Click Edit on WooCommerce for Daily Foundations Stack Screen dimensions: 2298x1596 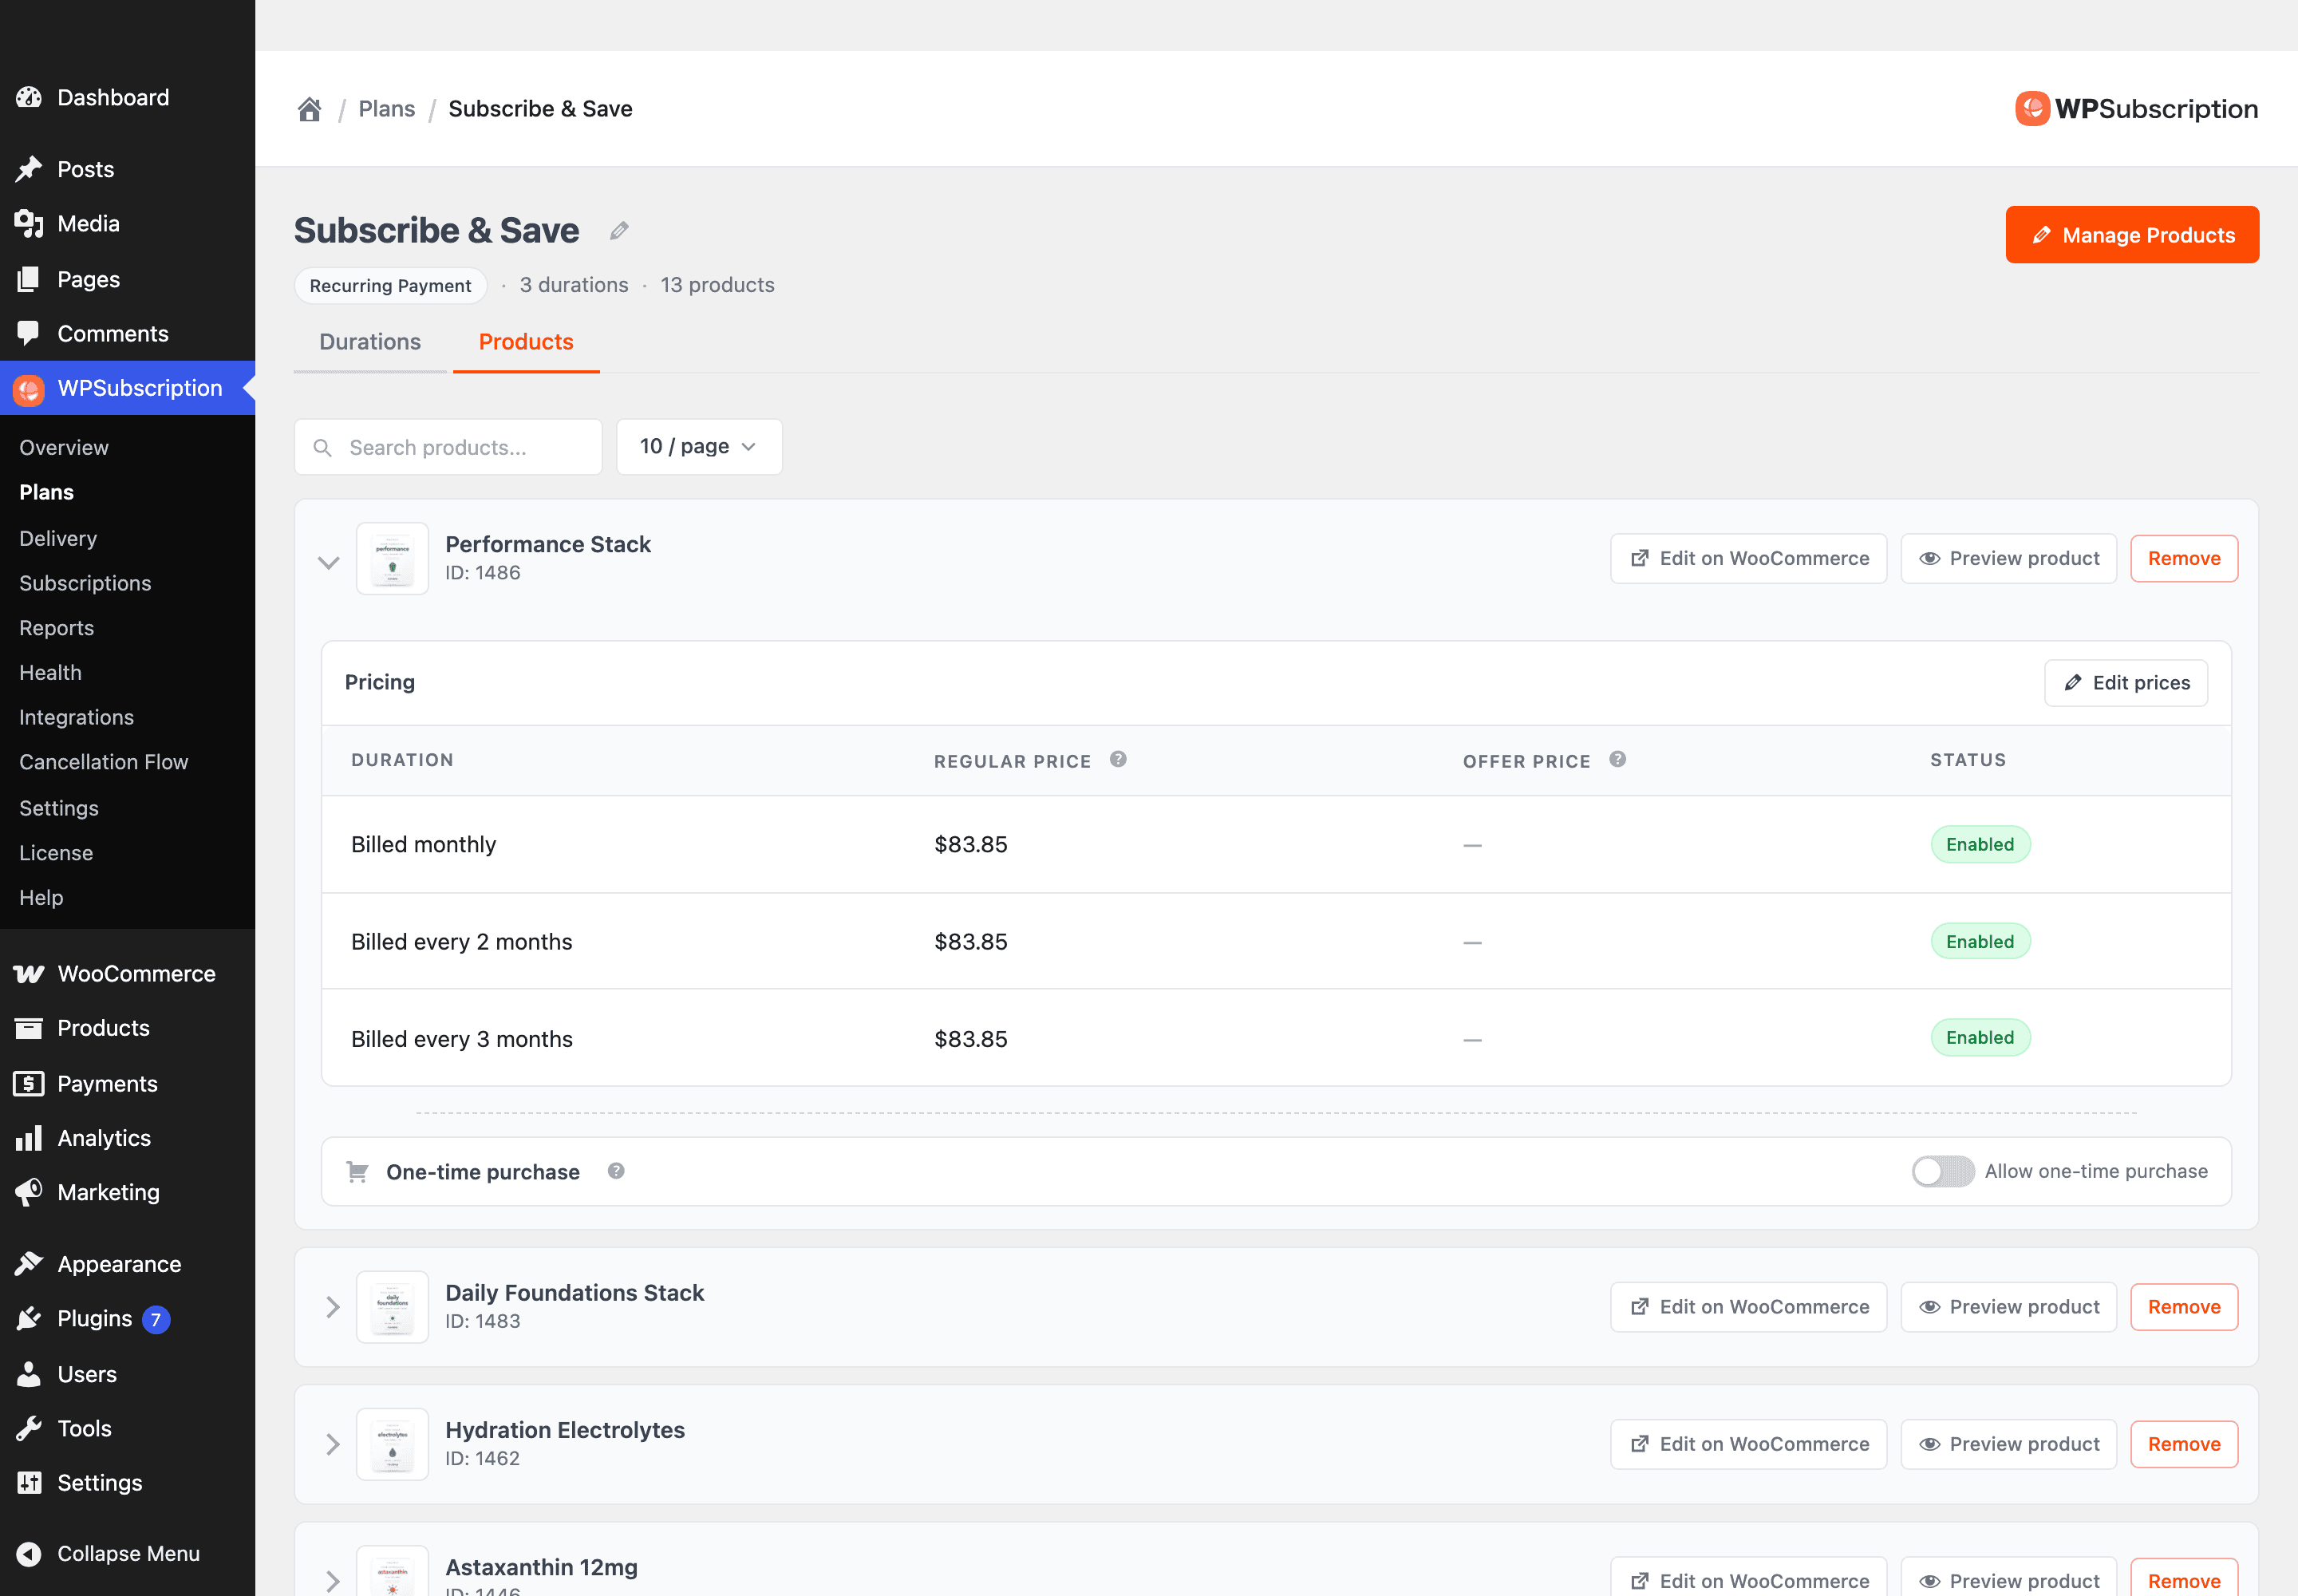[x=1748, y=1307]
